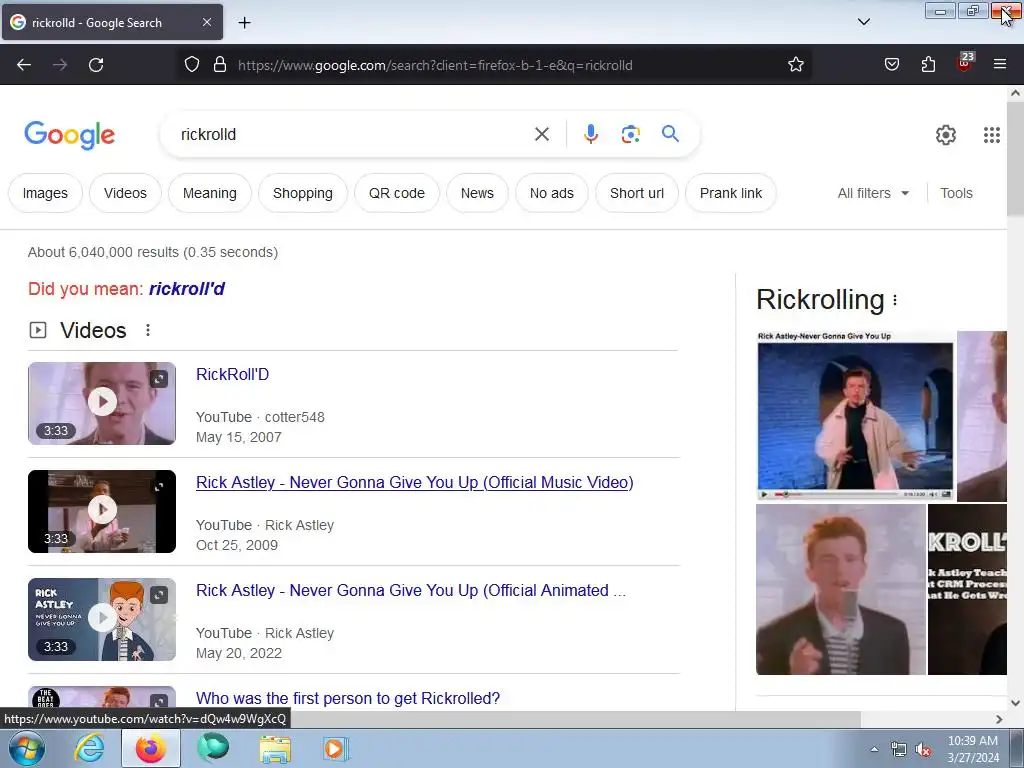The width and height of the screenshot is (1024, 768).
Task: Play the animated Rick Astley thumbnail
Action: click(102, 619)
